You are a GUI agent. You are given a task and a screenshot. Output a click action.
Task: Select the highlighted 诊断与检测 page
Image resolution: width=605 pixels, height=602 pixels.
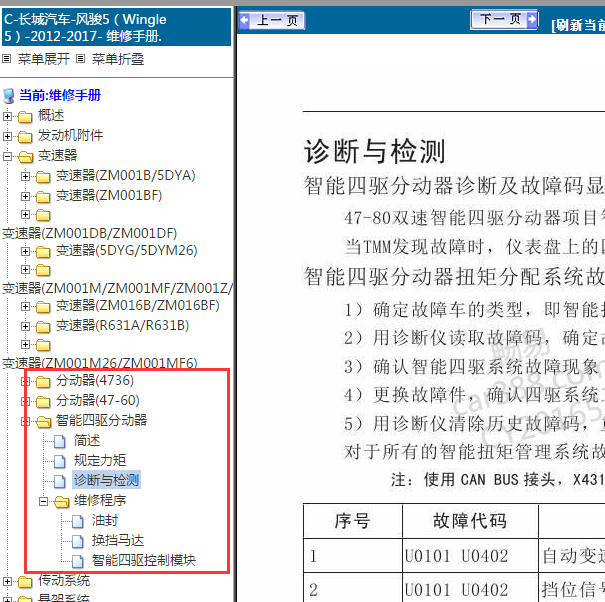pyautogui.click(x=106, y=480)
